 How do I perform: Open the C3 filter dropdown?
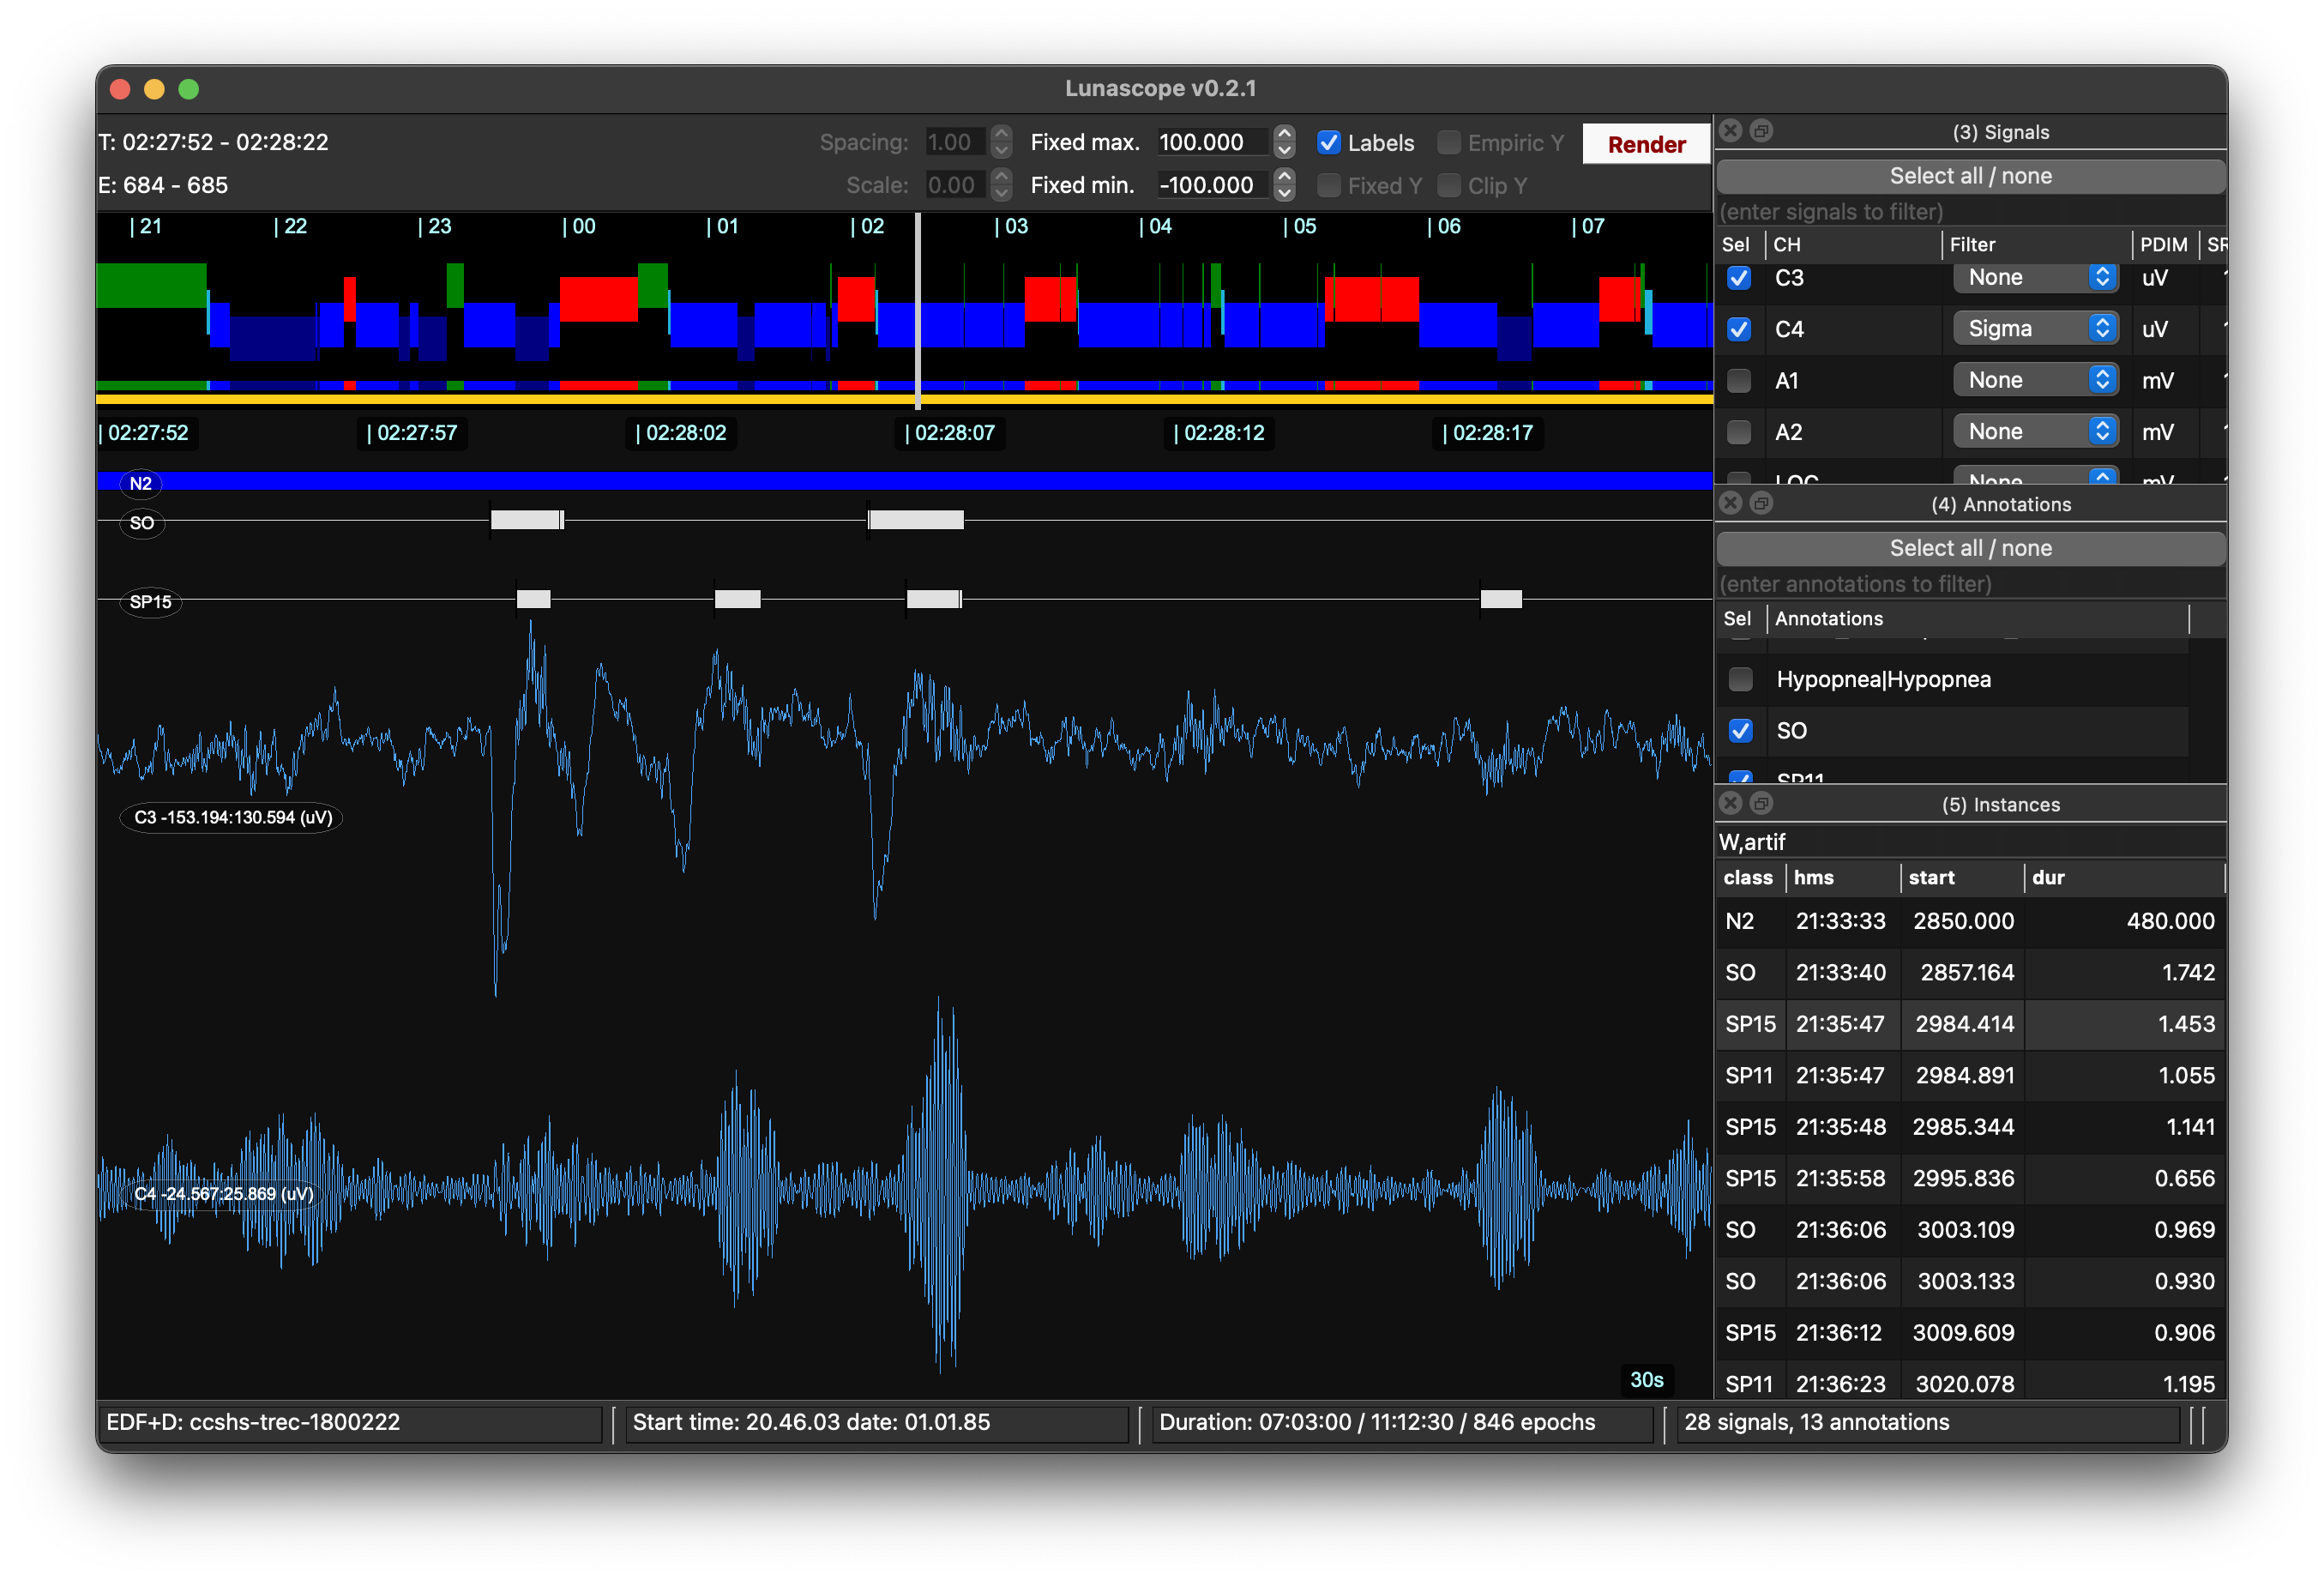coord(2035,278)
